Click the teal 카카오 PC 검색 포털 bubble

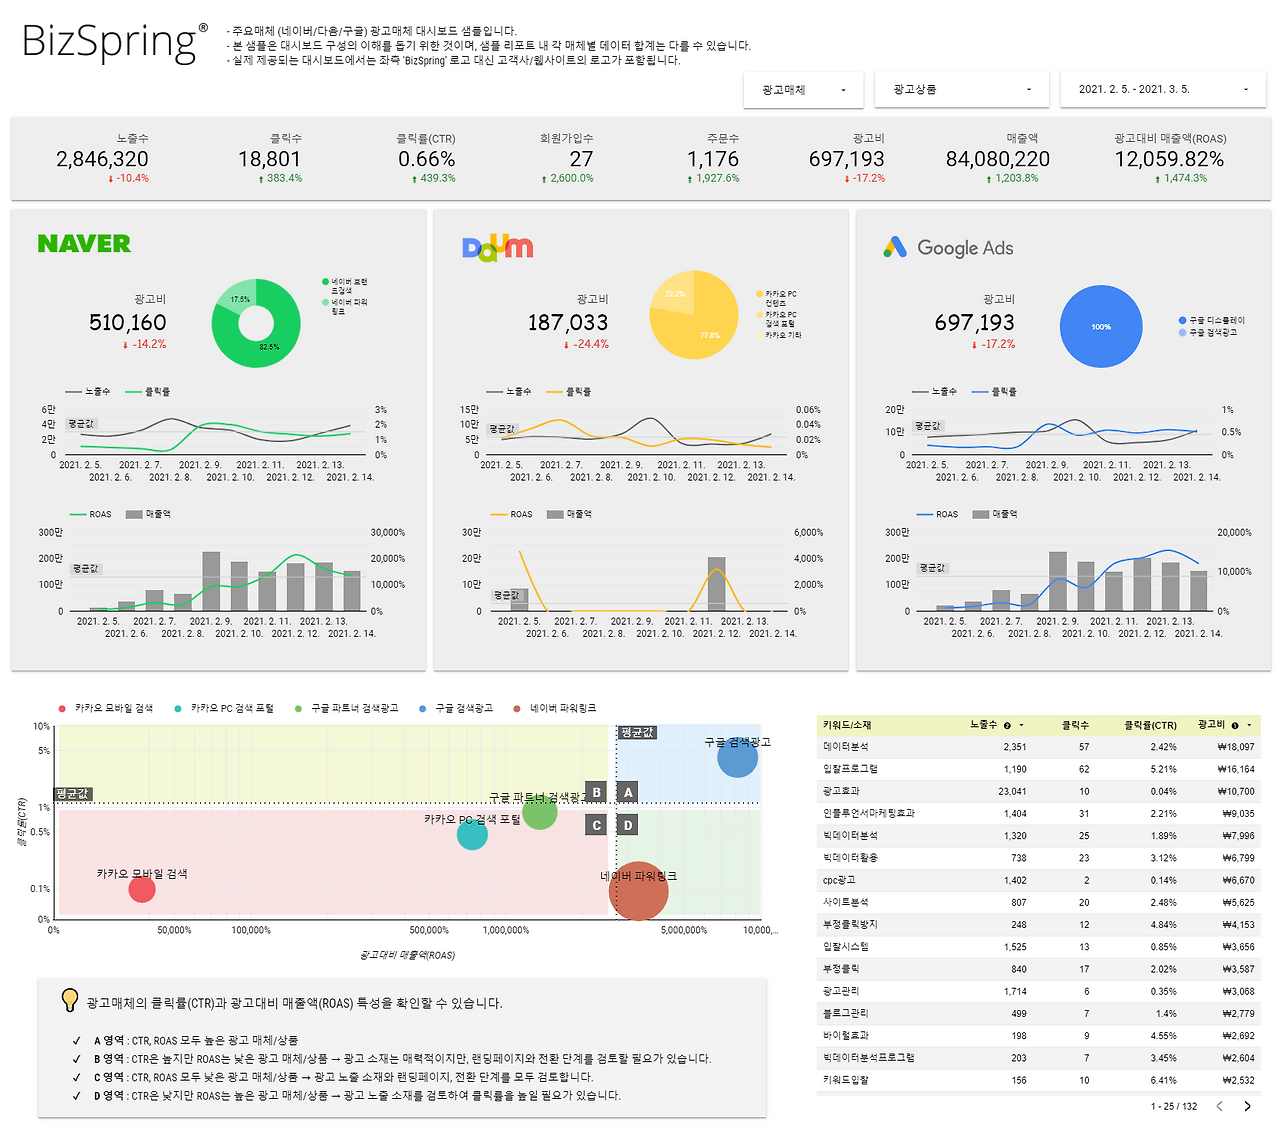click(472, 834)
